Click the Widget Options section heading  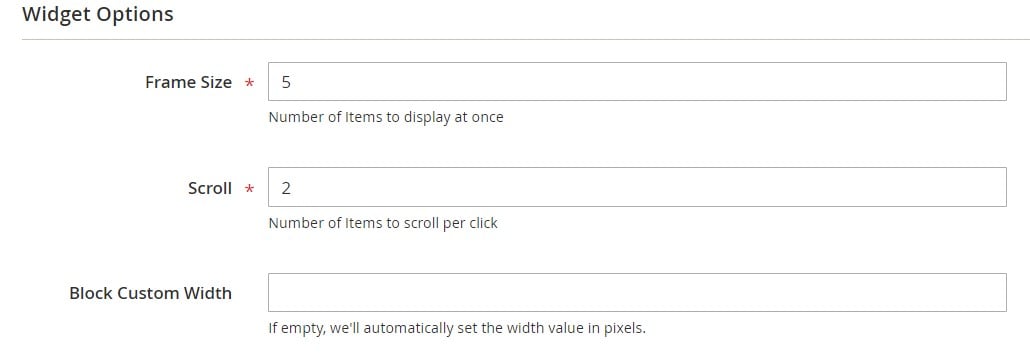point(98,14)
